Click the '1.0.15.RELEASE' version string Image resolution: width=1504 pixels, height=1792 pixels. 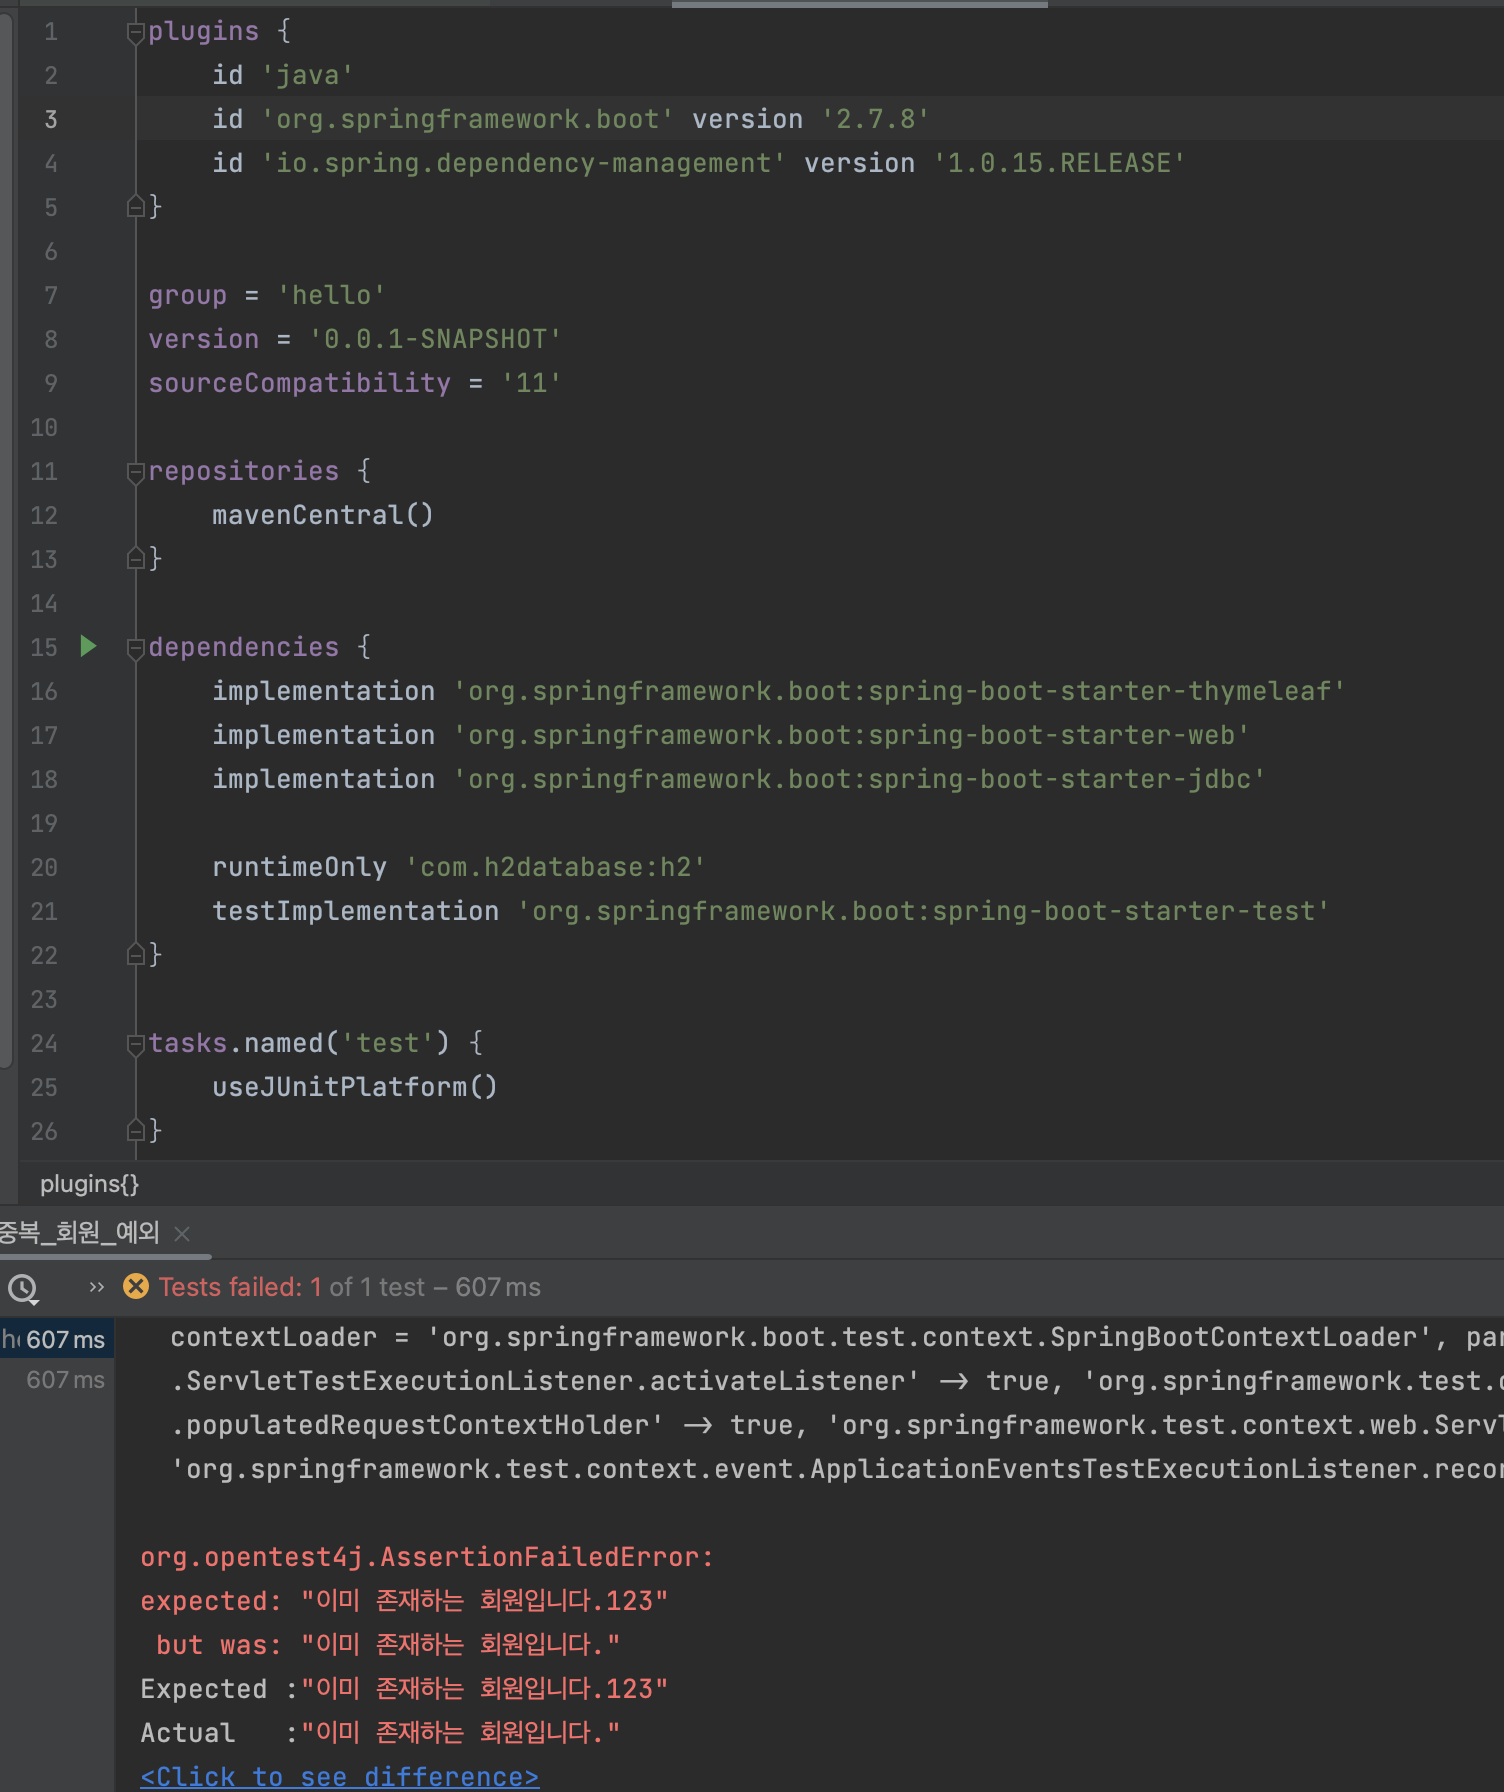coord(1060,163)
